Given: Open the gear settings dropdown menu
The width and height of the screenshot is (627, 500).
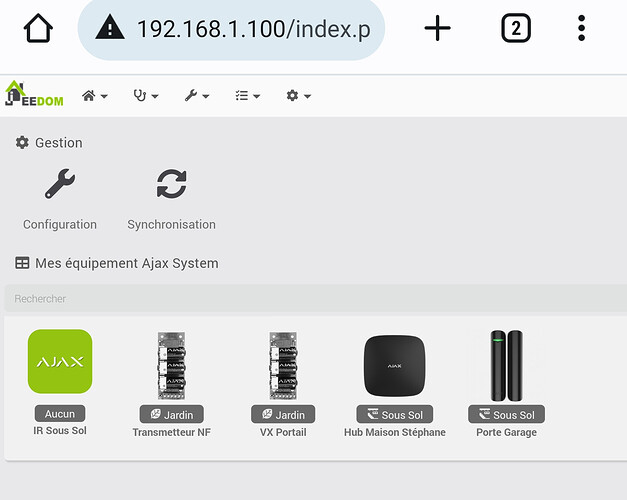Looking at the screenshot, I should point(299,96).
